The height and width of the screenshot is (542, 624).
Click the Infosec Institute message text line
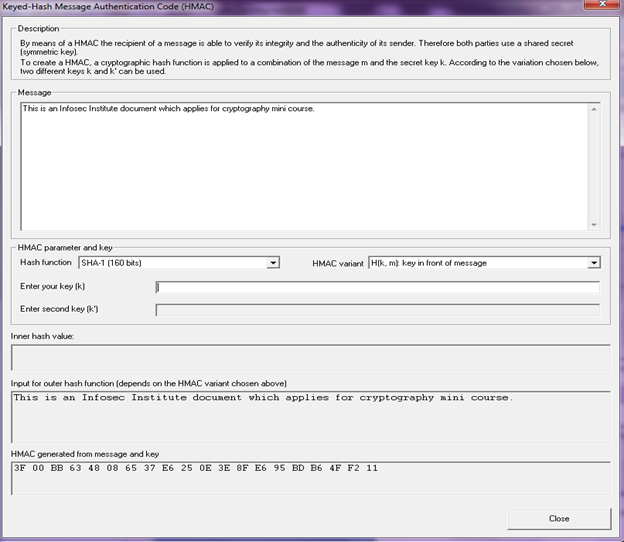coord(168,108)
